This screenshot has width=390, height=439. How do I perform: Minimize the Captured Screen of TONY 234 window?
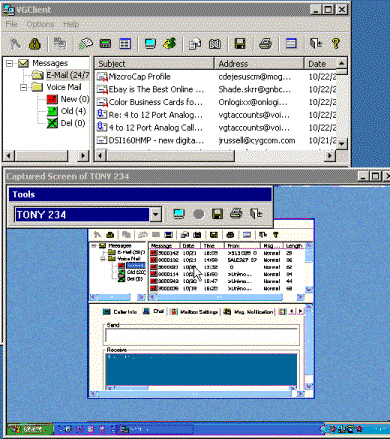point(364,176)
